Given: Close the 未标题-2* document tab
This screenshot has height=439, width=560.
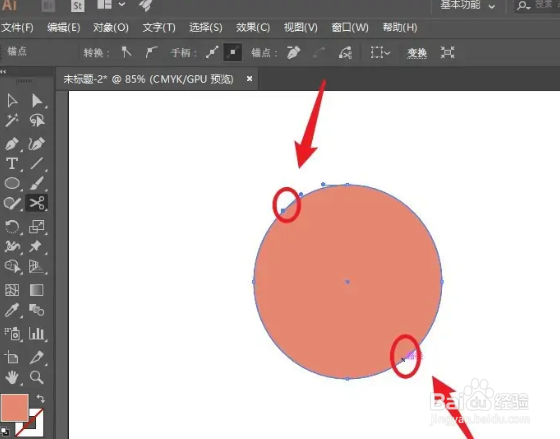Looking at the screenshot, I should [x=250, y=79].
